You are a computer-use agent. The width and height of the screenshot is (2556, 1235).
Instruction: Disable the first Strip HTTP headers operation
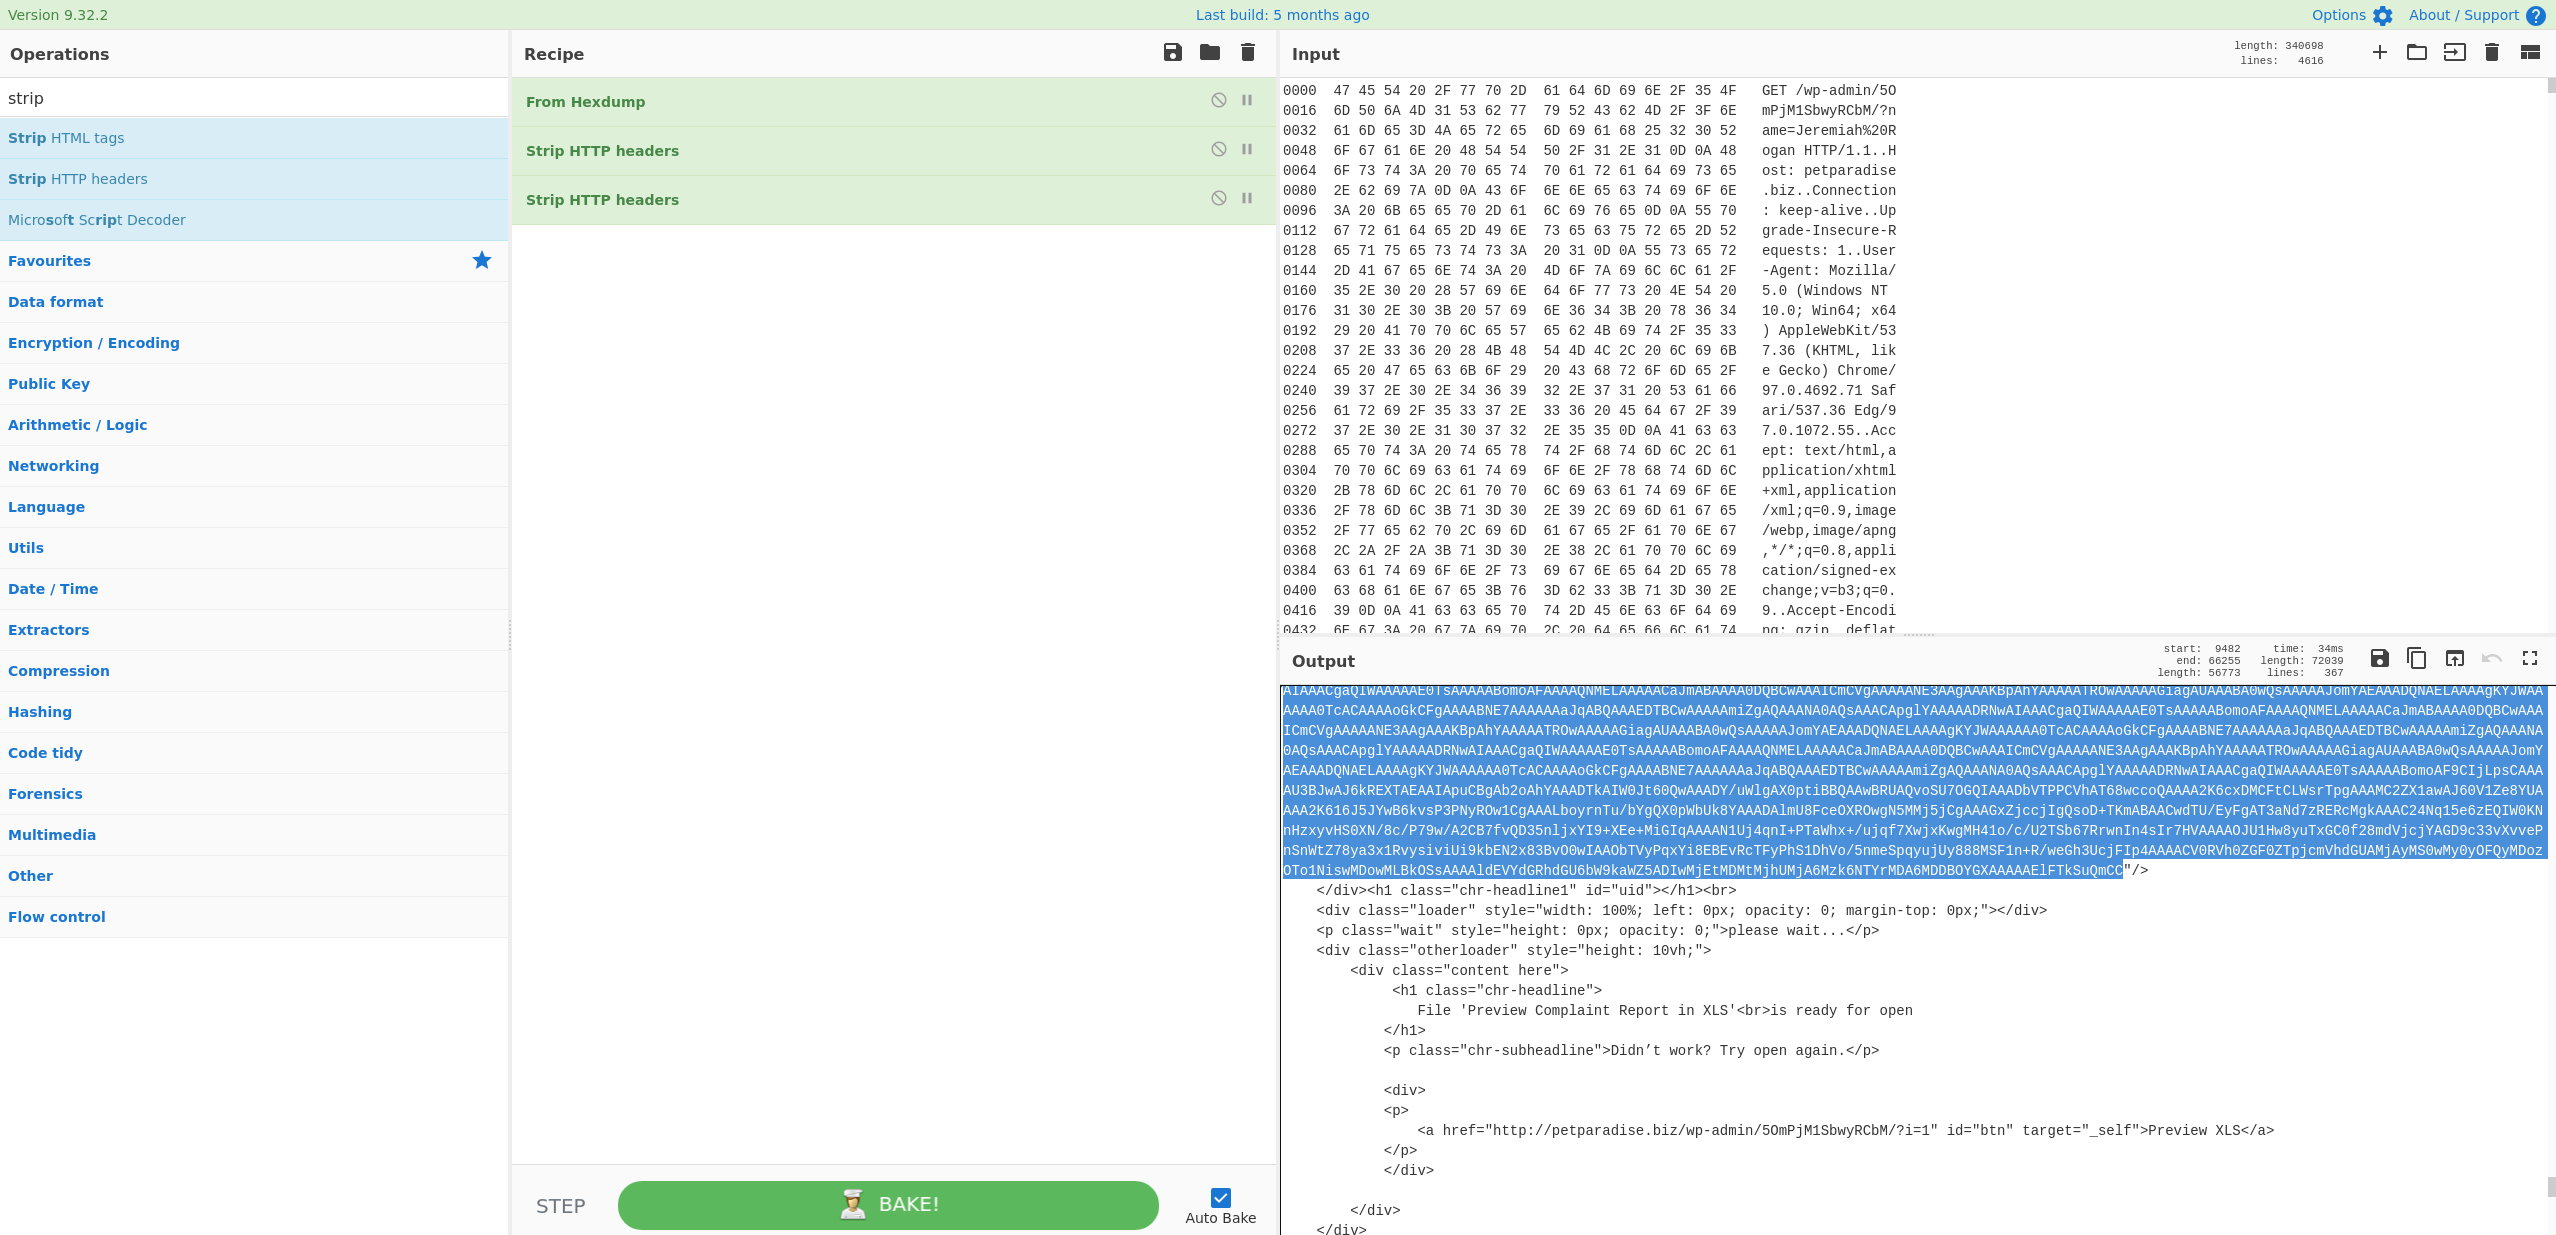(x=1219, y=149)
